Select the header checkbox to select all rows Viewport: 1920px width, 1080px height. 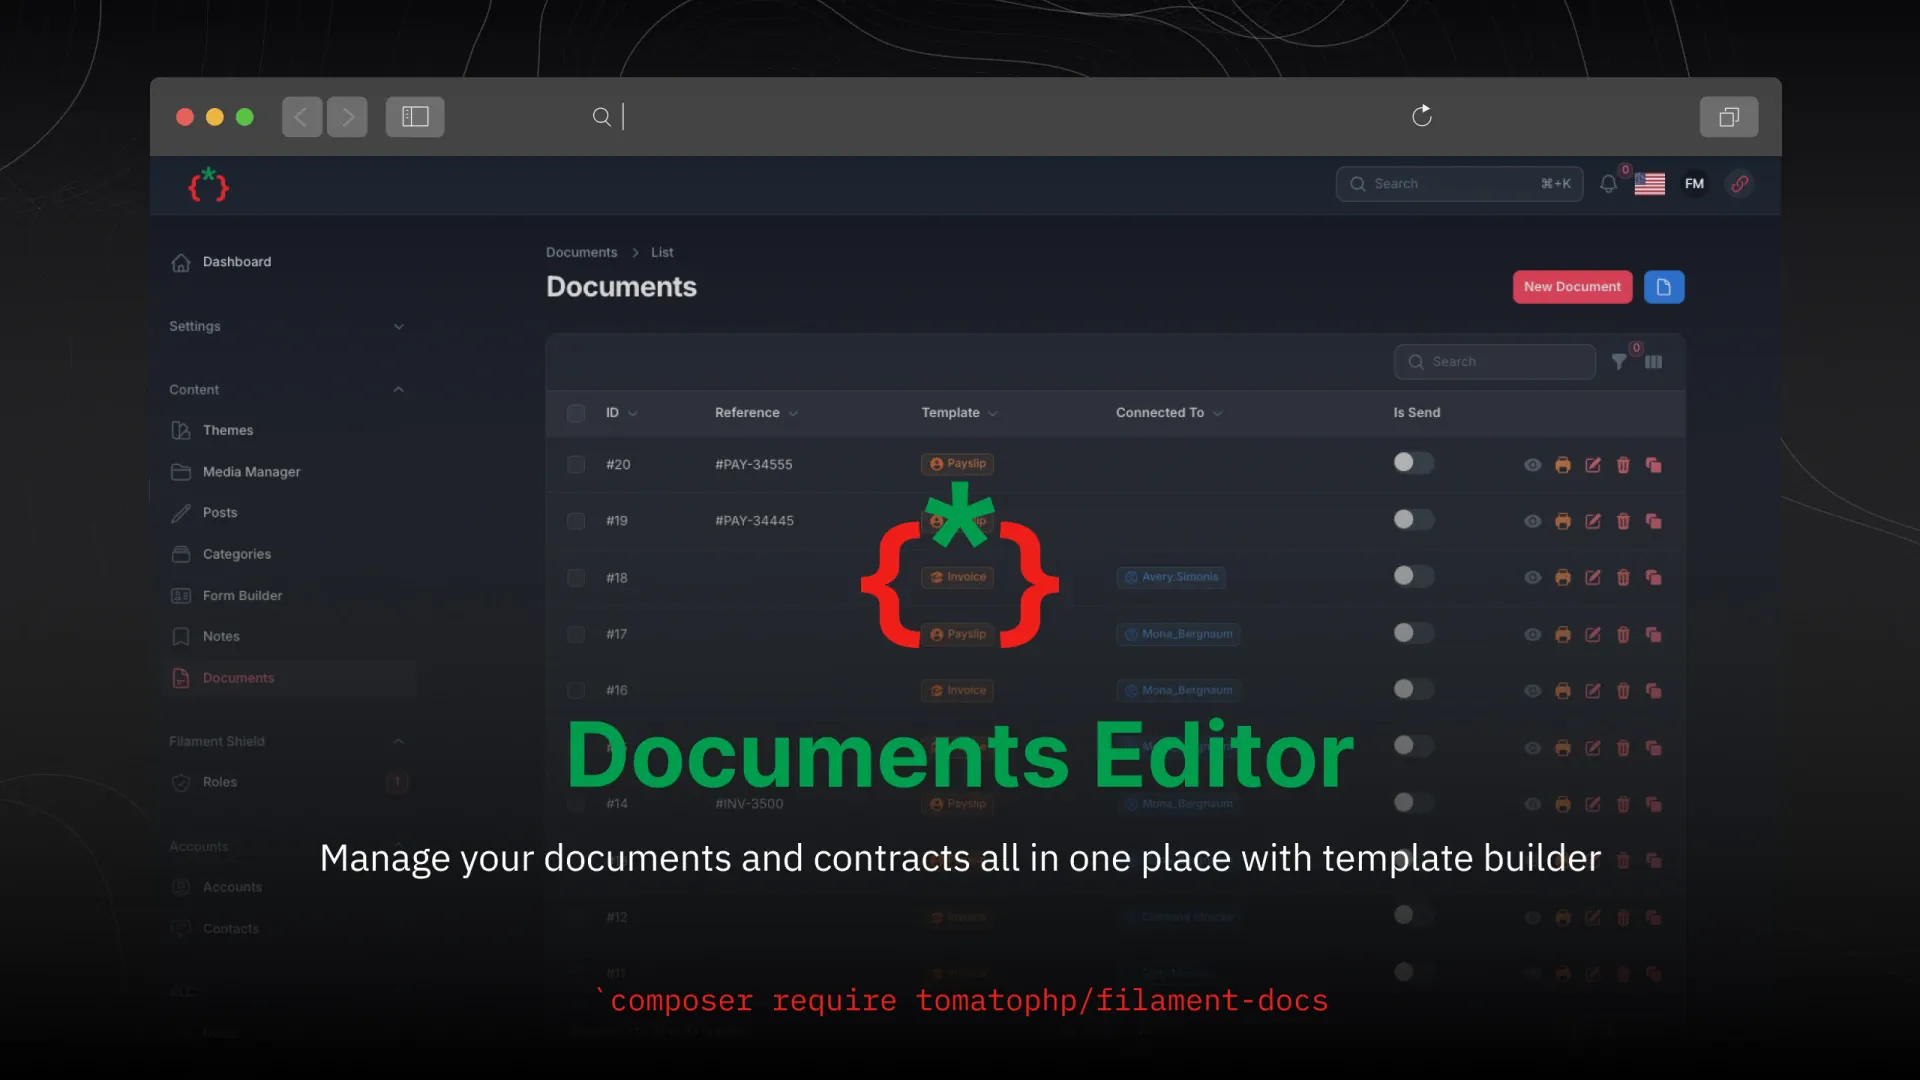click(576, 413)
